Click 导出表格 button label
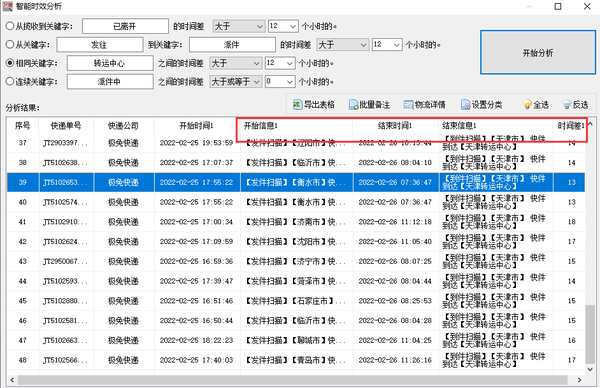This screenshot has width=600, height=388. point(319,104)
